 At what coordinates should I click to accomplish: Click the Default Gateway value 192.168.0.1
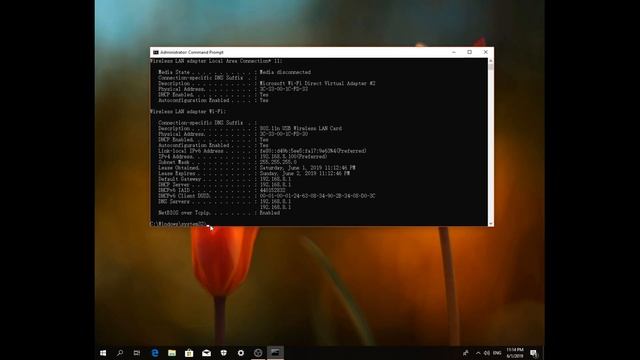point(275,179)
